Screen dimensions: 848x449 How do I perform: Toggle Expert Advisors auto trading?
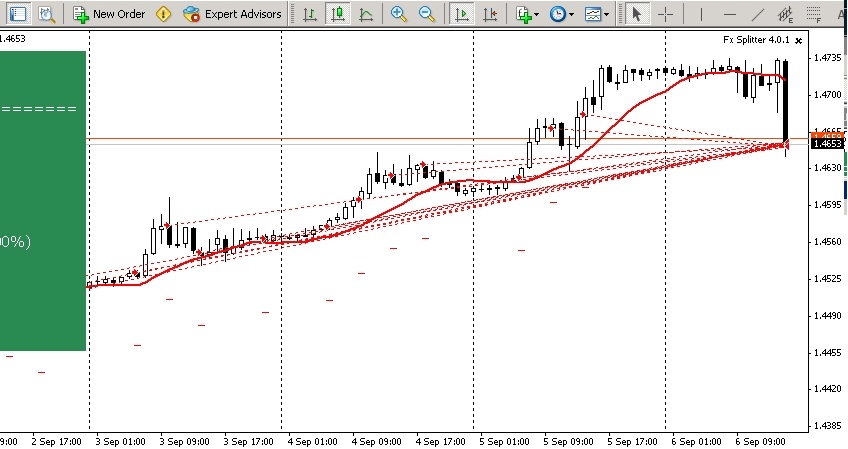click(233, 14)
